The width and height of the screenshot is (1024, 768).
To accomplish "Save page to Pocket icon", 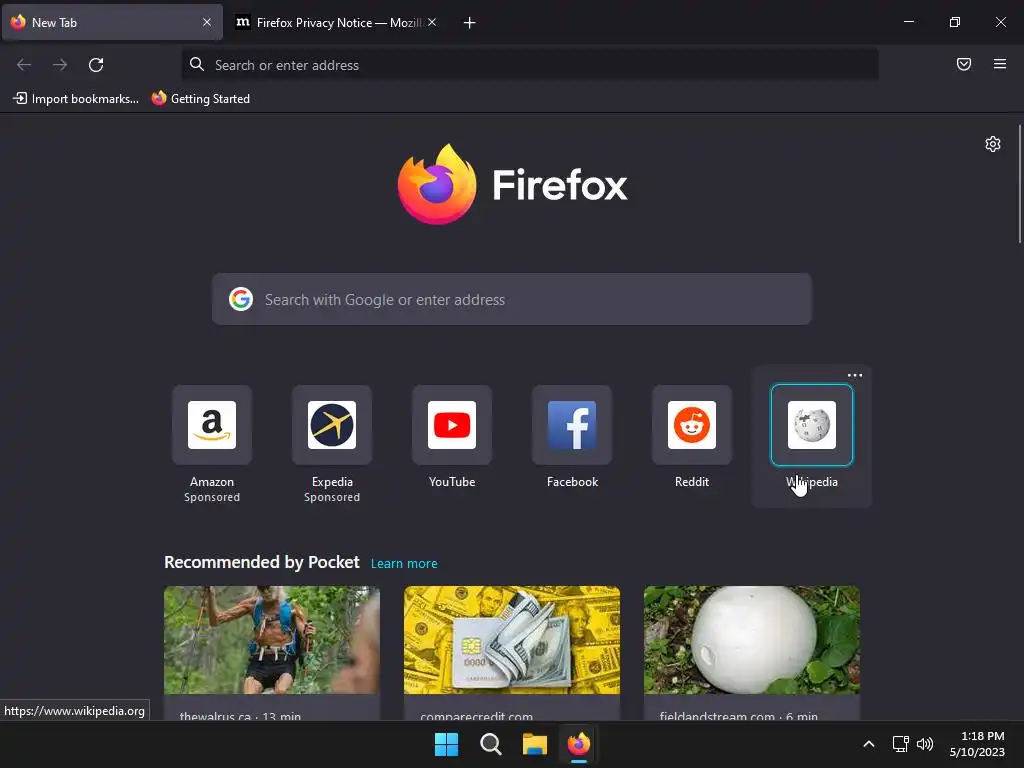I will [964, 64].
